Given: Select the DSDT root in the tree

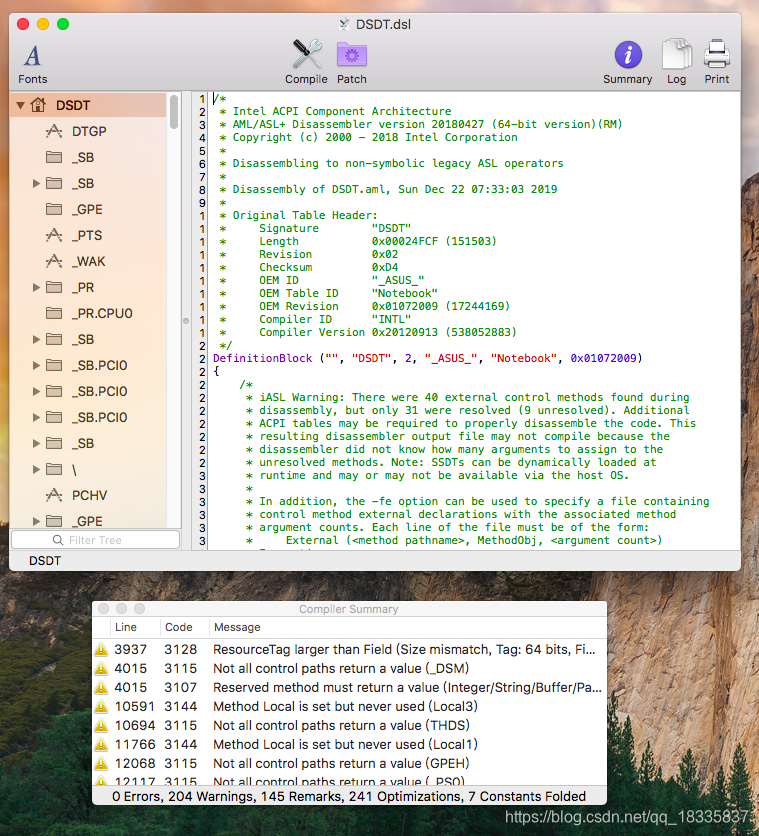Looking at the screenshot, I should pyautogui.click(x=88, y=105).
